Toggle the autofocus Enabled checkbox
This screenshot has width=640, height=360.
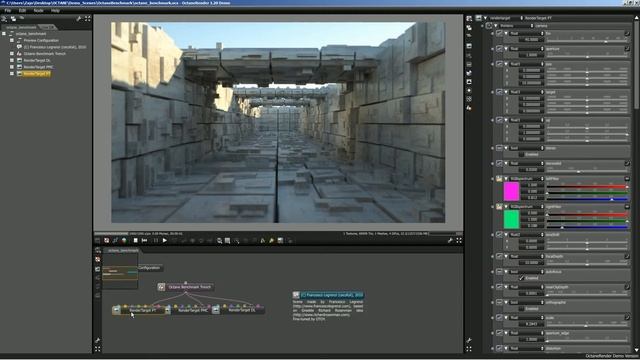(521, 278)
